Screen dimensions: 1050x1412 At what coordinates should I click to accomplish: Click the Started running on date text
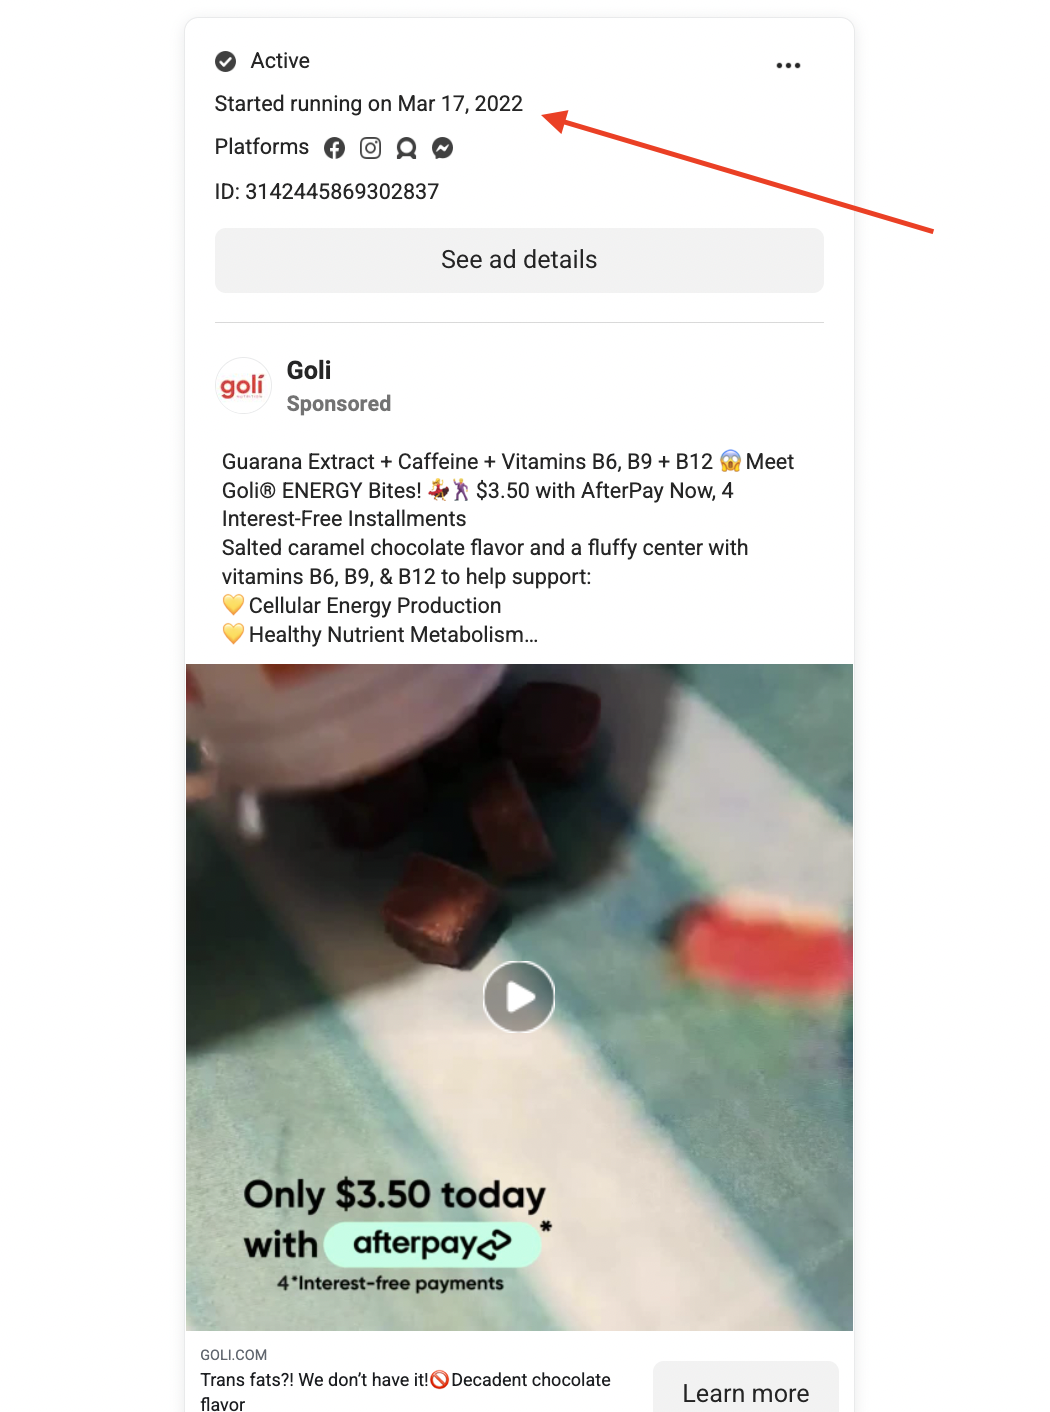tap(369, 104)
